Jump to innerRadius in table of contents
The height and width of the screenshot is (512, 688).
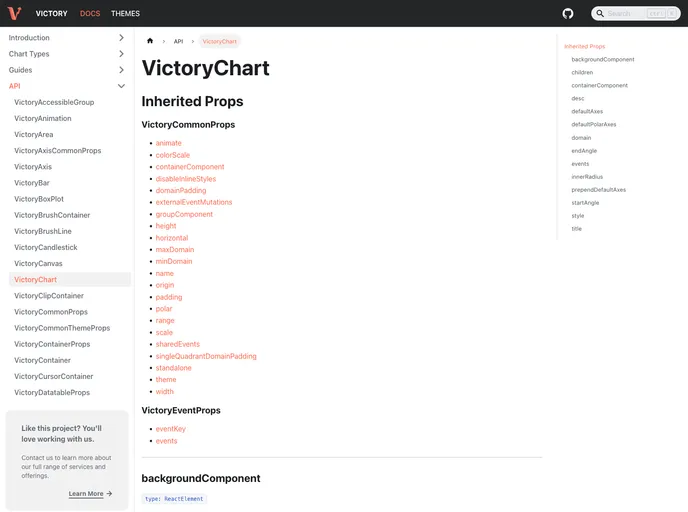[587, 177]
